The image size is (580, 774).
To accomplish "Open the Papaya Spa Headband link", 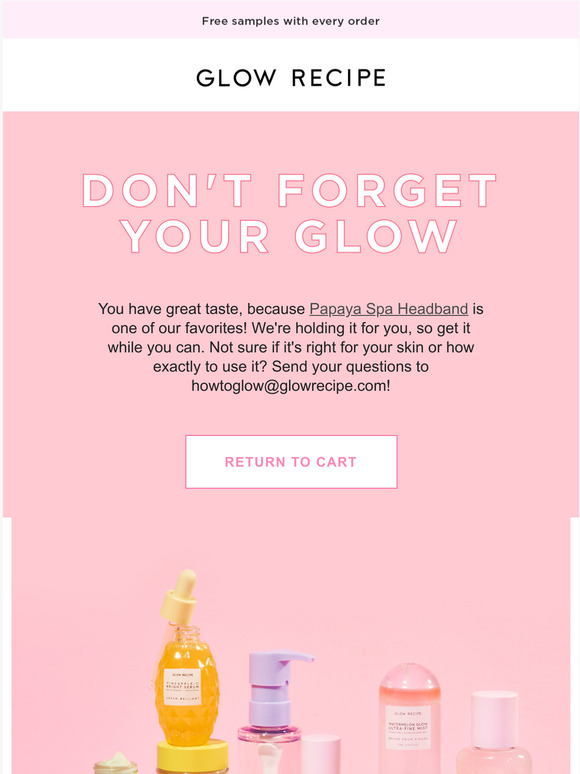I will pyautogui.click(x=388, y=309).
